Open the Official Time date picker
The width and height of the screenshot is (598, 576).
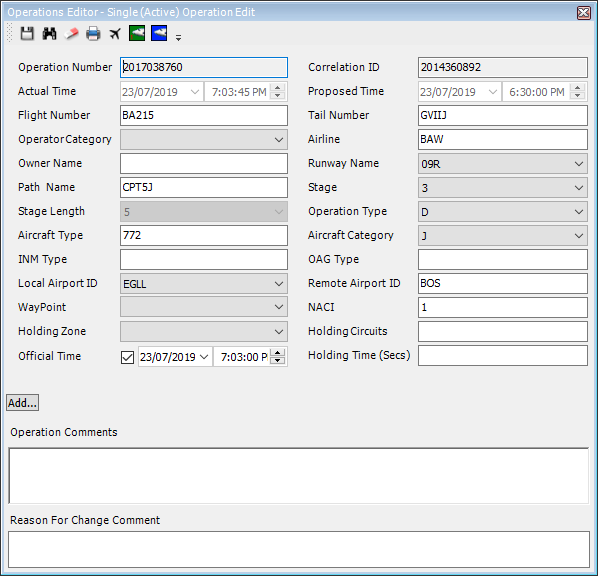tap(204, 357)
